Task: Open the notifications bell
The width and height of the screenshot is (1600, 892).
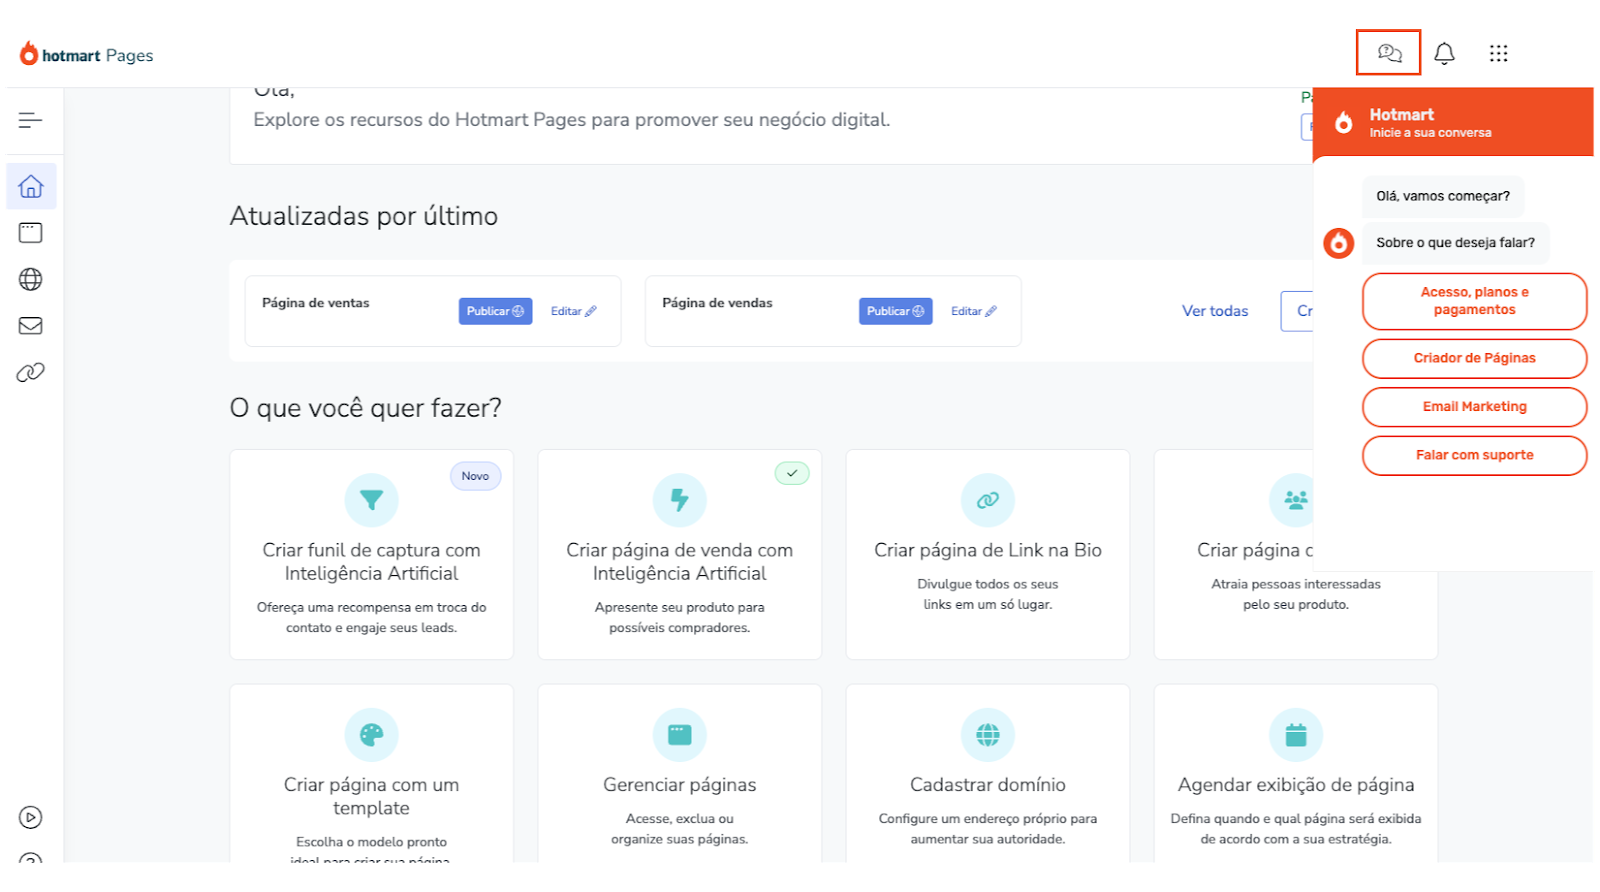Action: [x=1444, y=53]
